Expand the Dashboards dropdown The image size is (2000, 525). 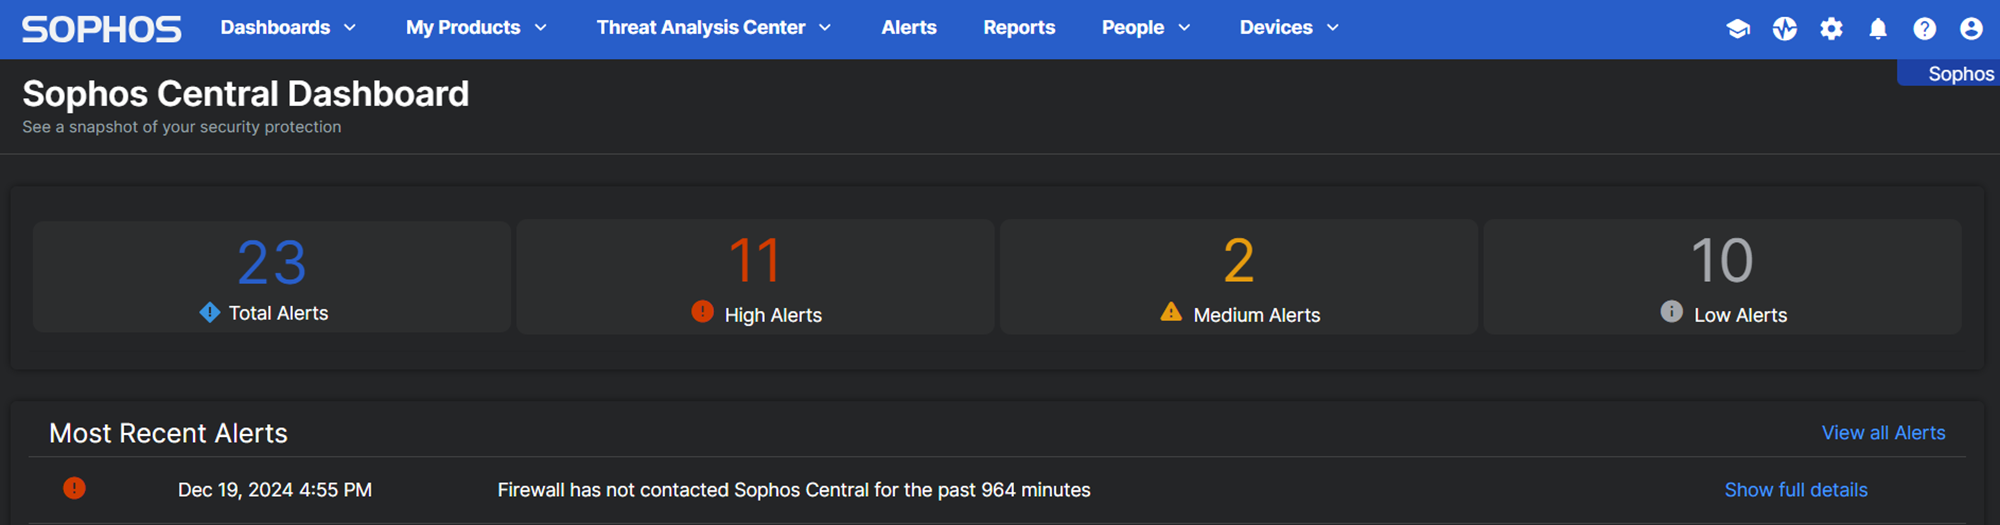pos(288,28)
